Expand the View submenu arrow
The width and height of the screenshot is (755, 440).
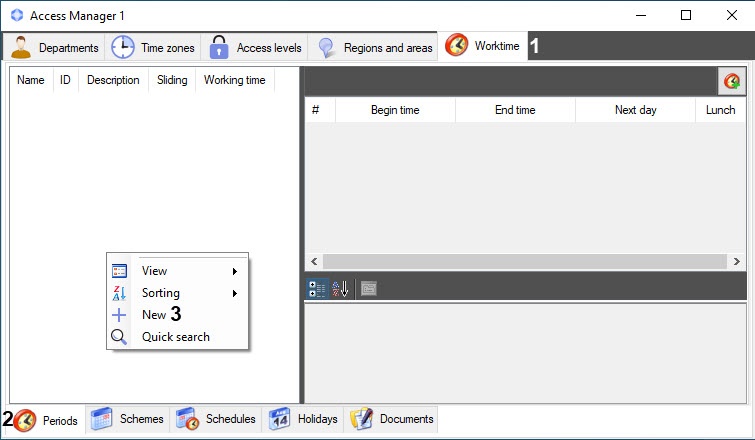tap(234, 272)
